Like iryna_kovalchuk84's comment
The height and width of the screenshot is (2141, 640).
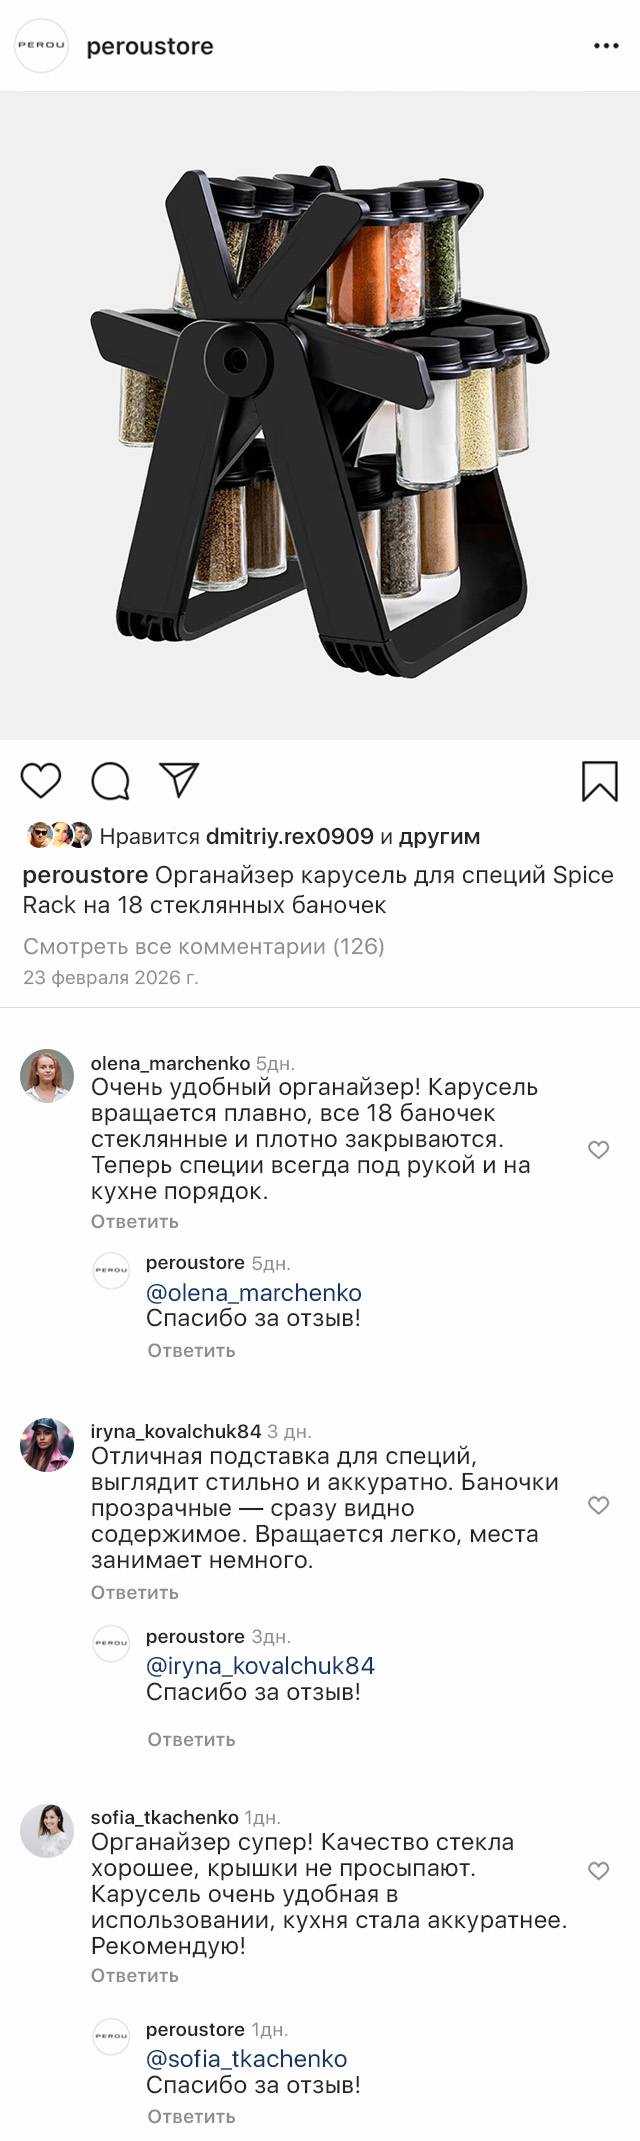click(598, 1505)
